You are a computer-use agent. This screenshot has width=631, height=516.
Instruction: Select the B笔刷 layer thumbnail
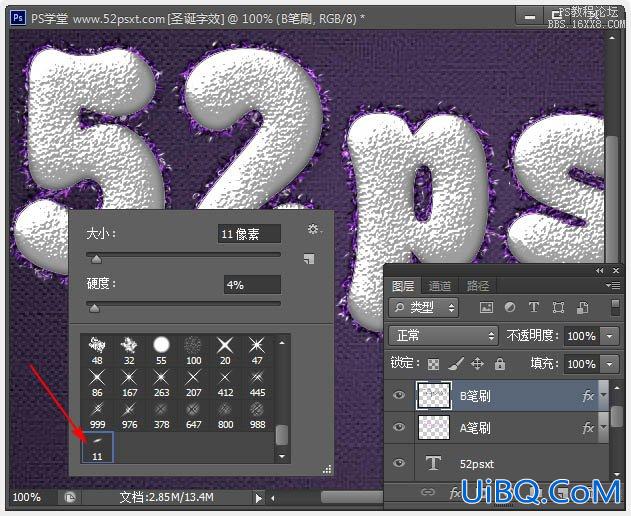click(434, 395)
